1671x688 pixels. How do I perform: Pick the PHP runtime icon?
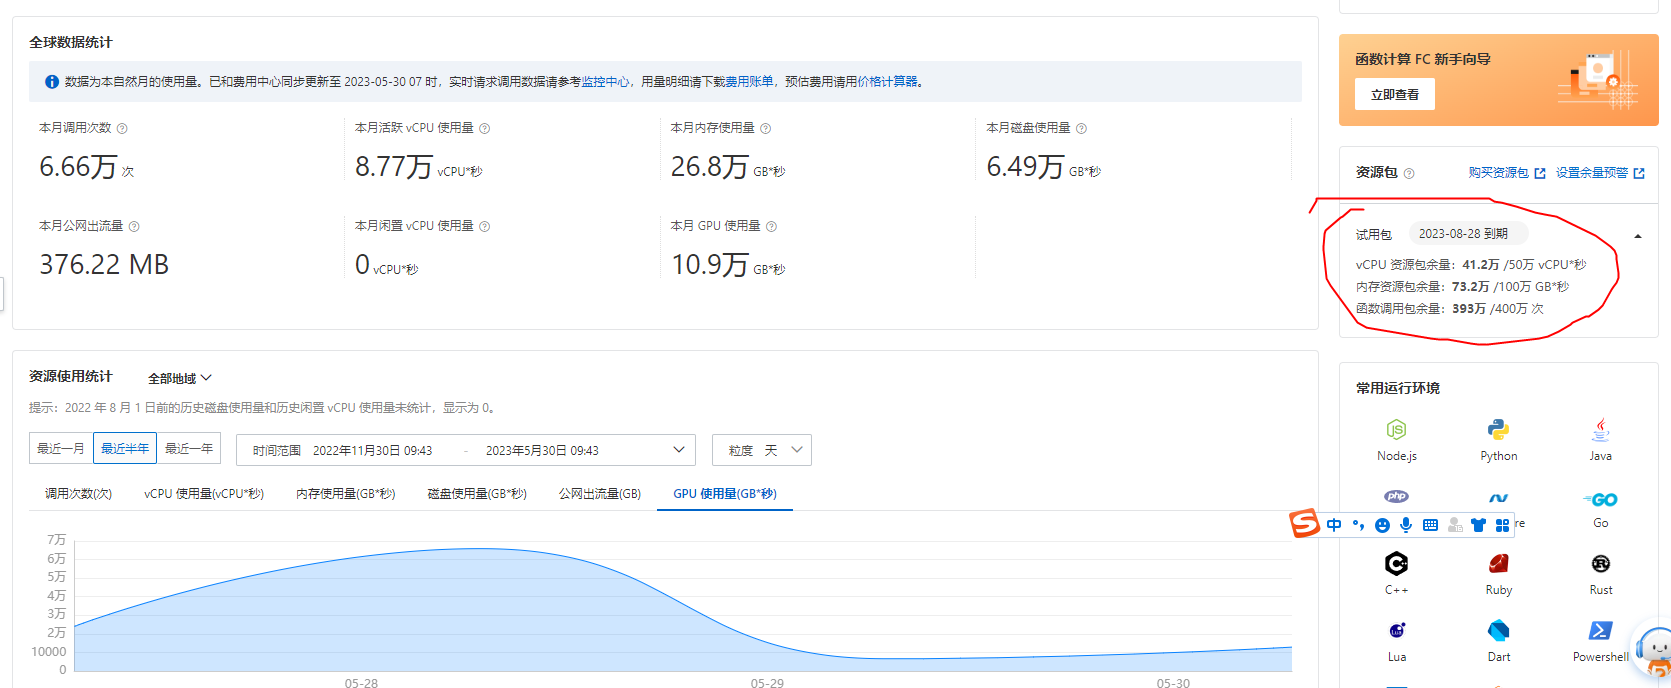(x=1396, y=496)
